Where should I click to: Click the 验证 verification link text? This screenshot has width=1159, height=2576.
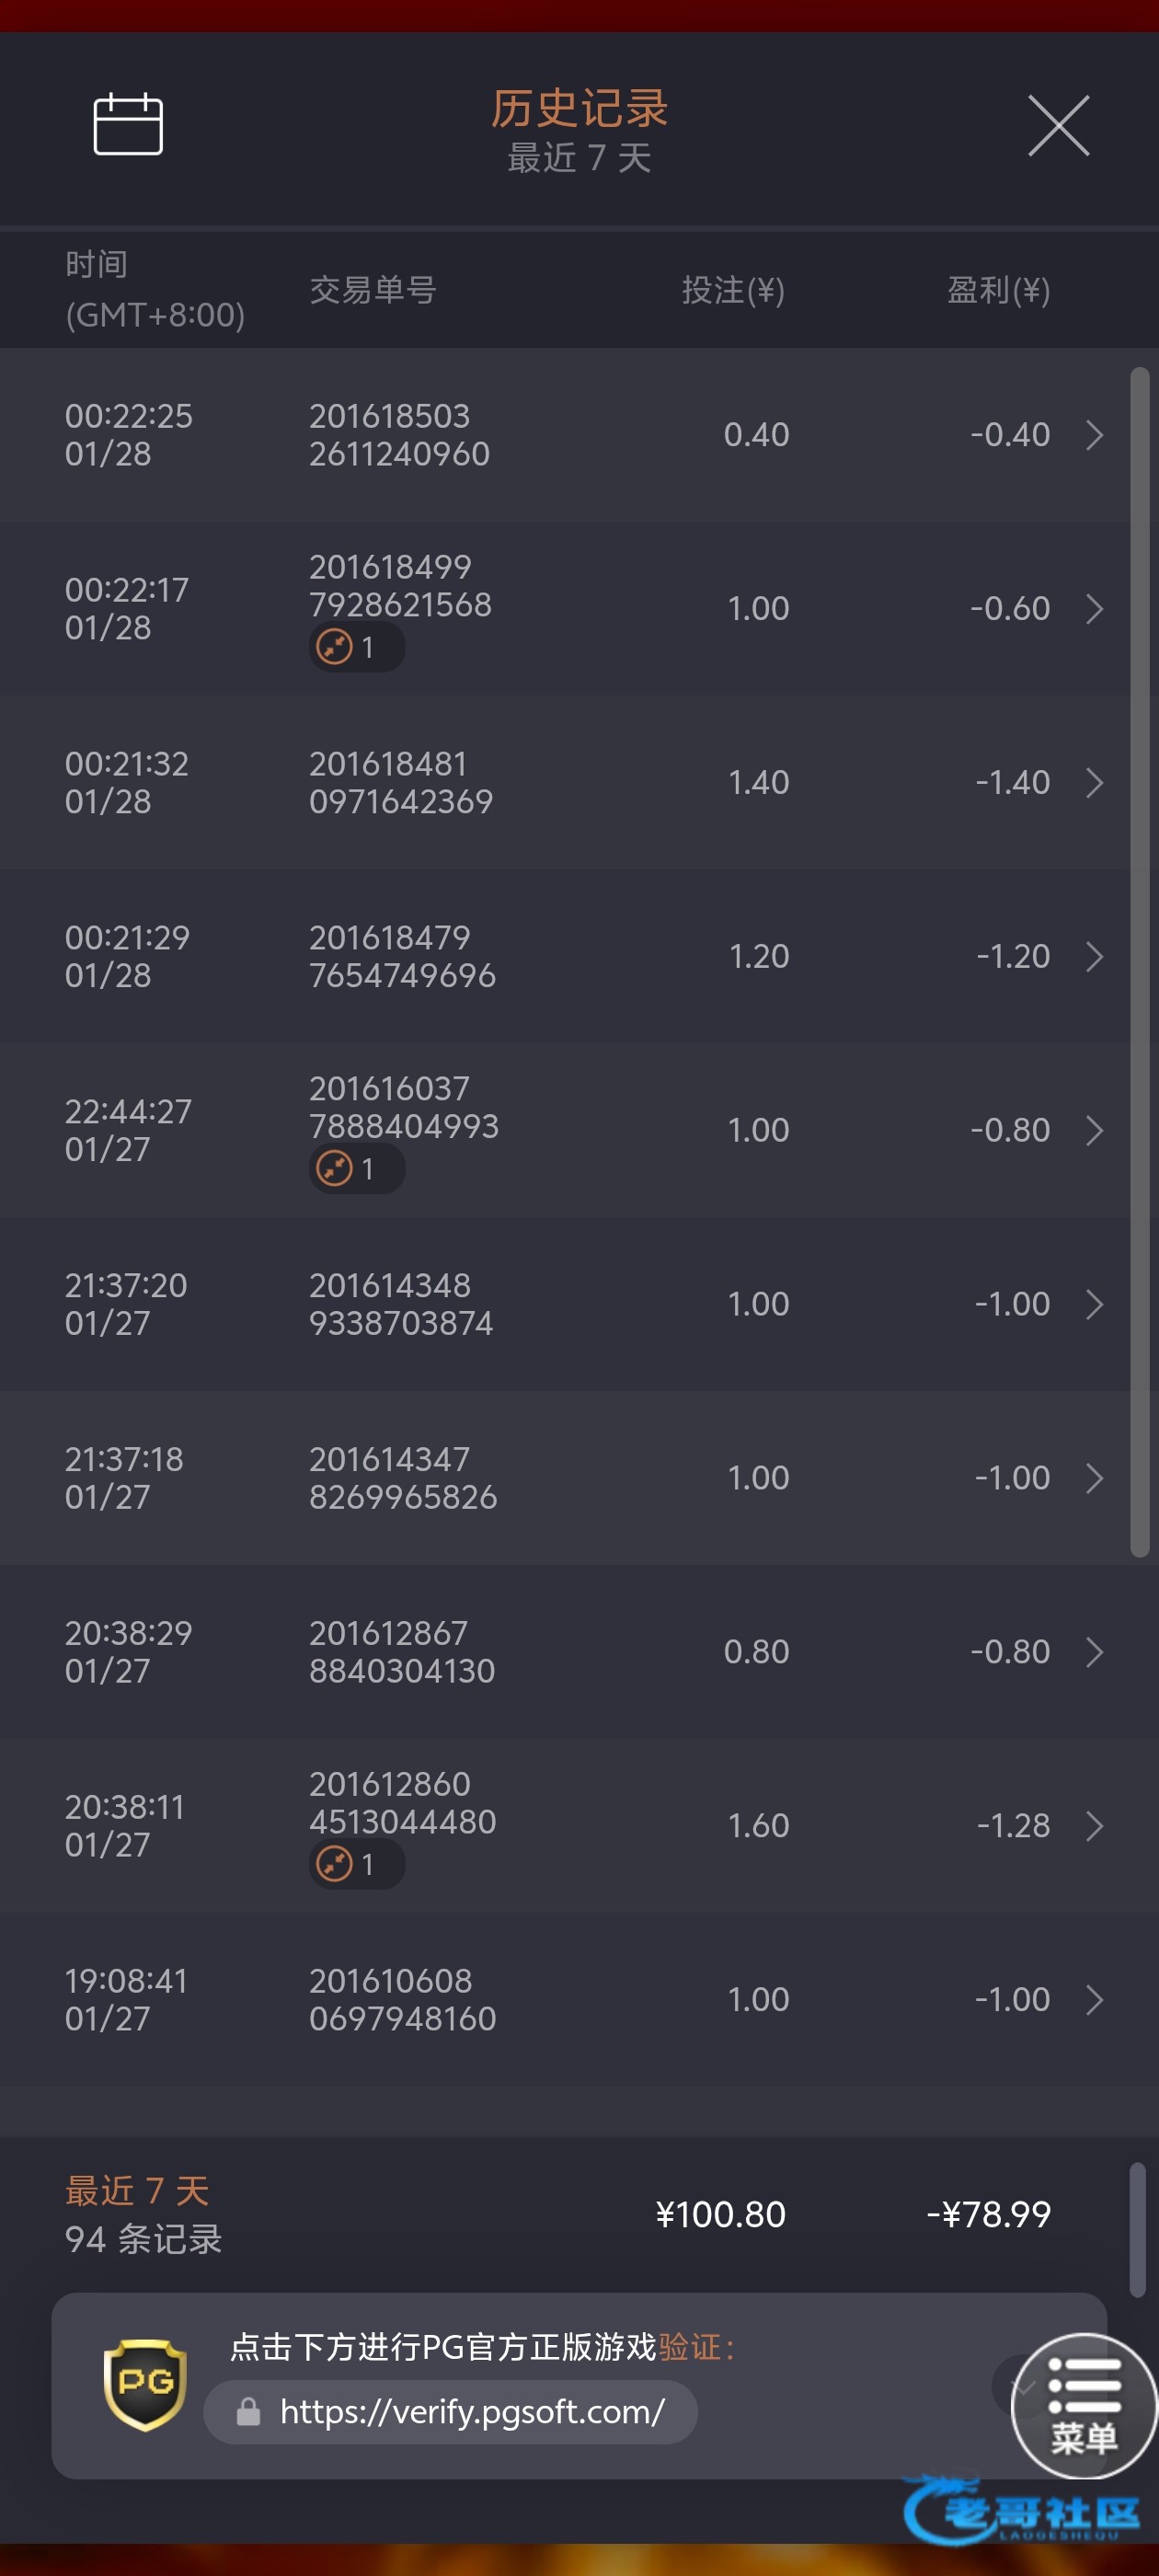click(690, 2346)
